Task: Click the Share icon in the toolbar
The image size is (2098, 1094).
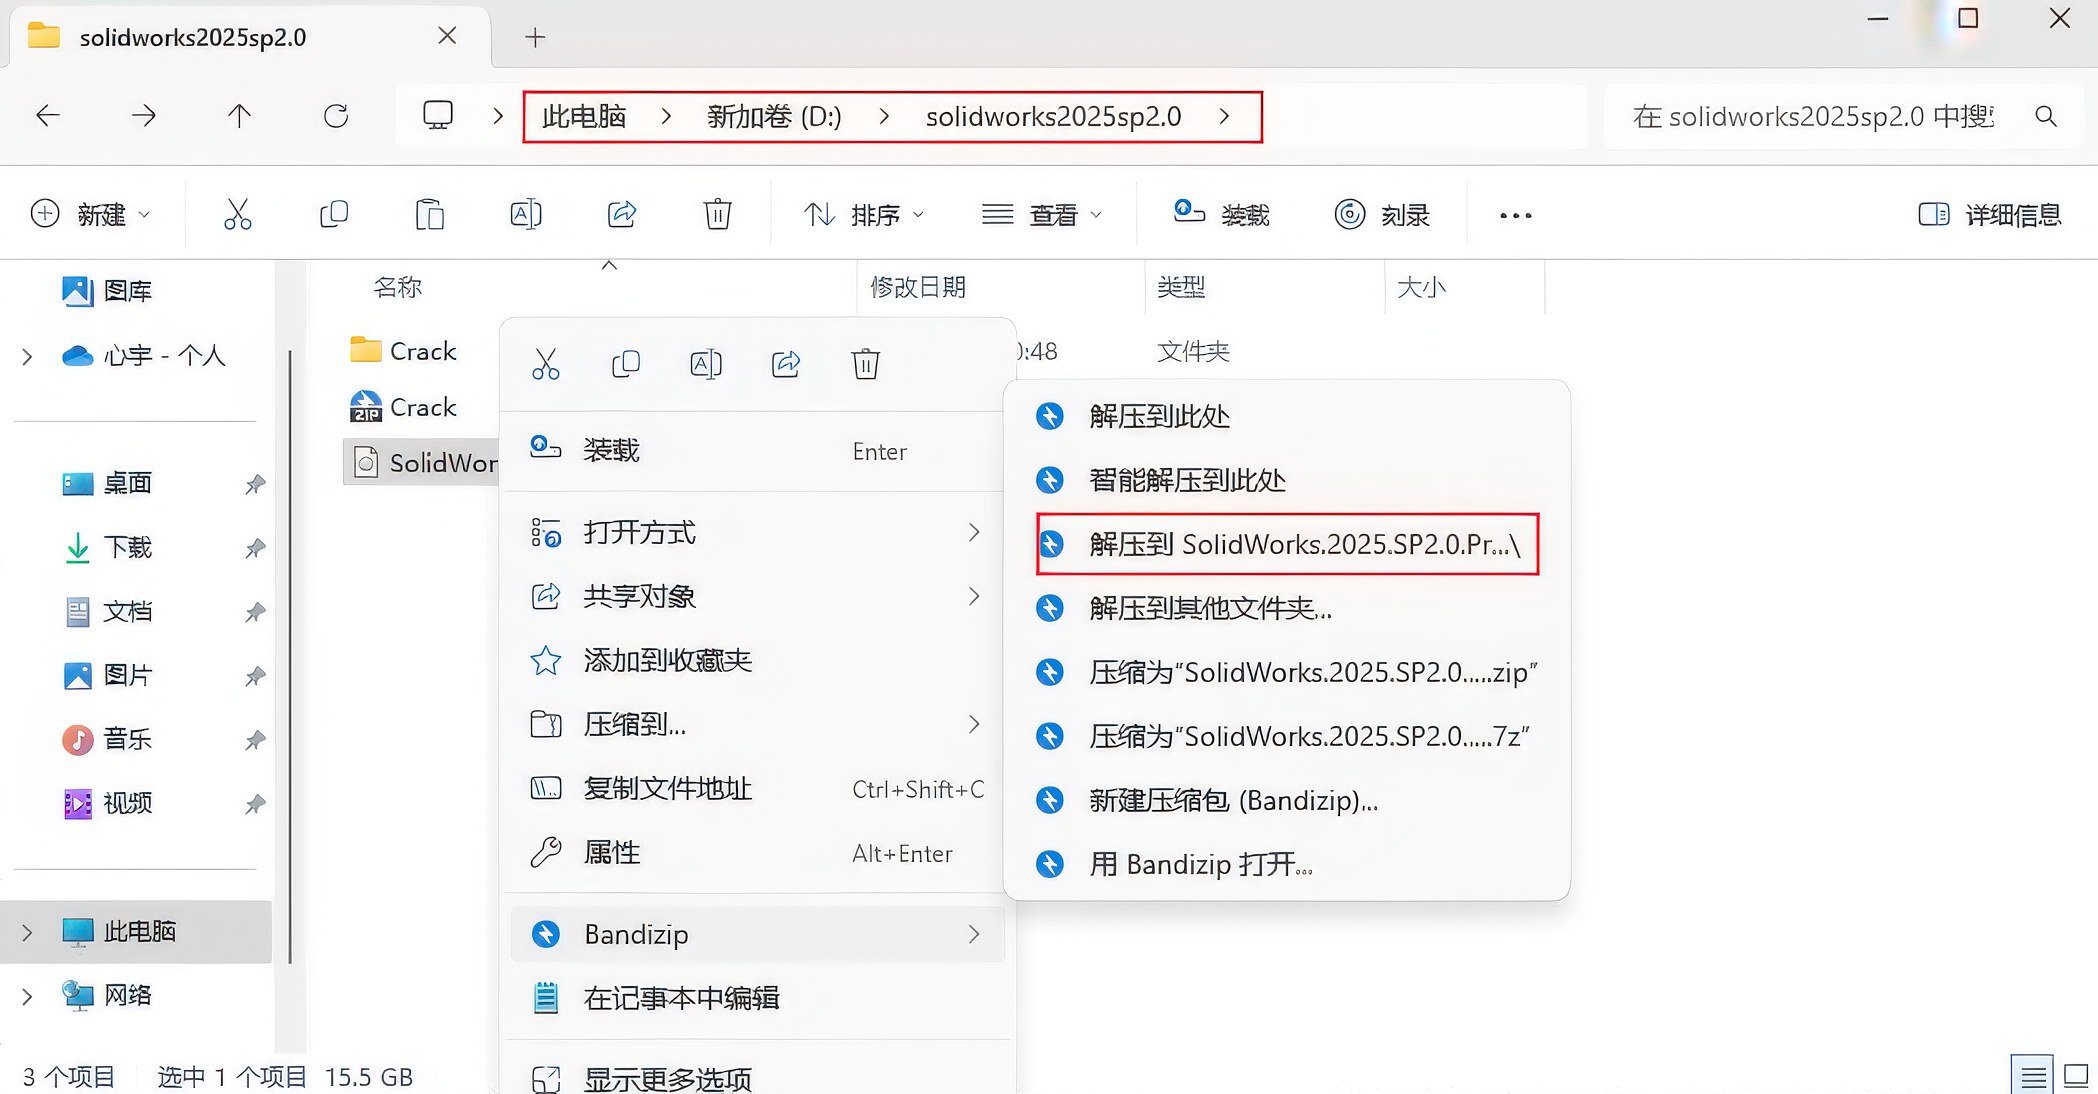Action: pyautogui.click(x=622, y=214)
